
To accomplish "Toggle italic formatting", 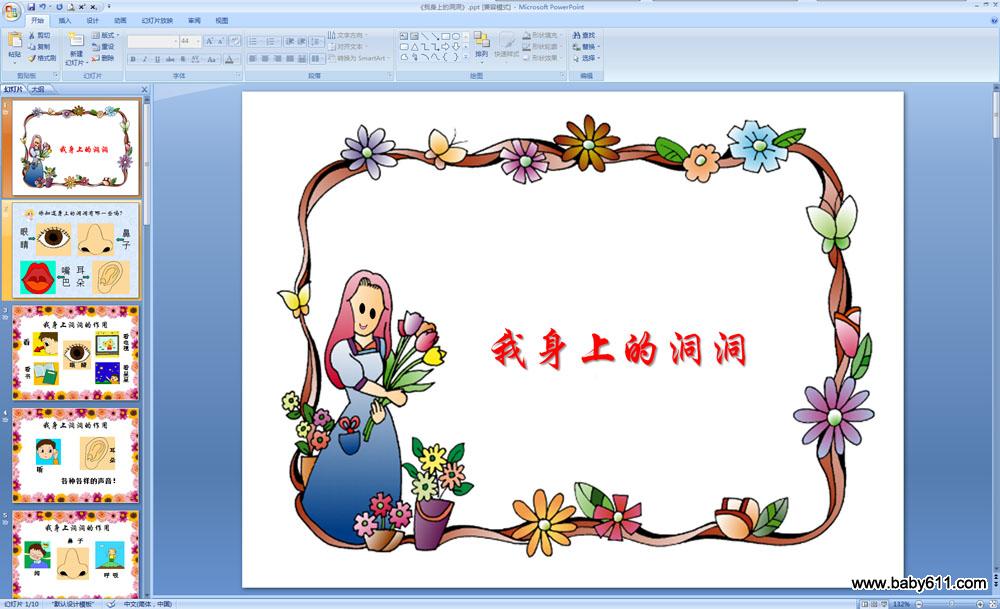I will [x=145, y=59].
